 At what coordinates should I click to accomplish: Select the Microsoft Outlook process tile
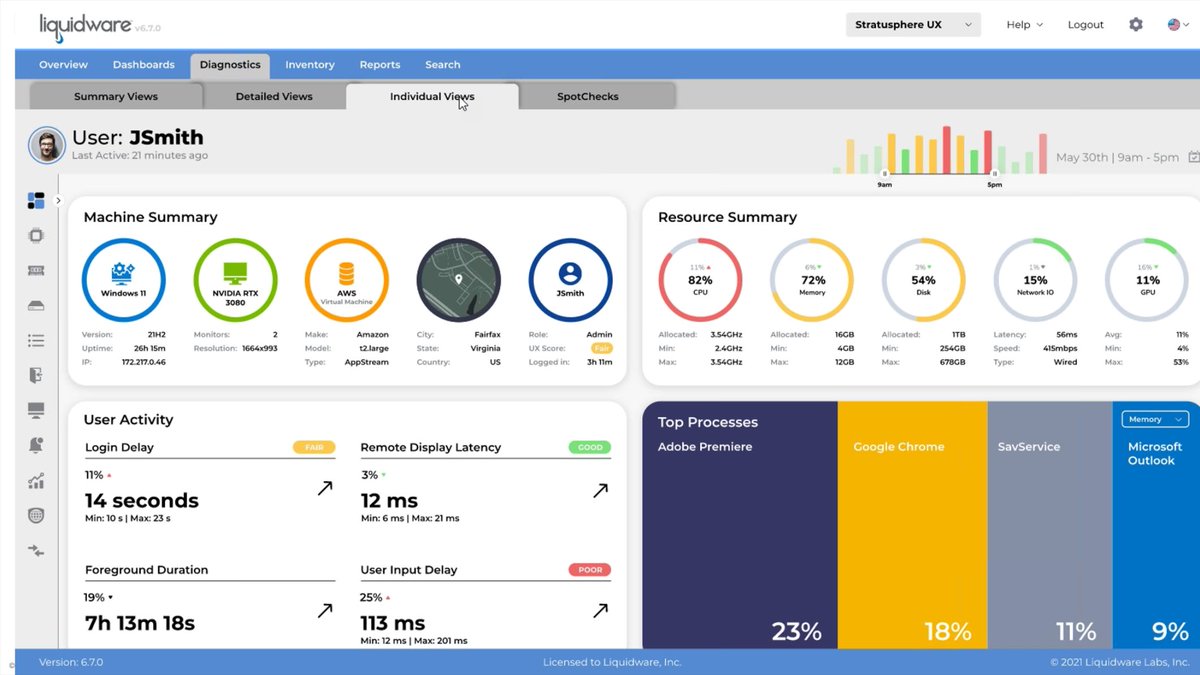[1156, 525]
